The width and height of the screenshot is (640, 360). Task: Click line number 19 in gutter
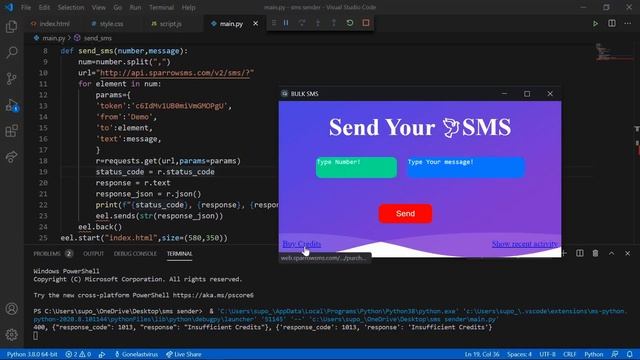coord(43,172)
